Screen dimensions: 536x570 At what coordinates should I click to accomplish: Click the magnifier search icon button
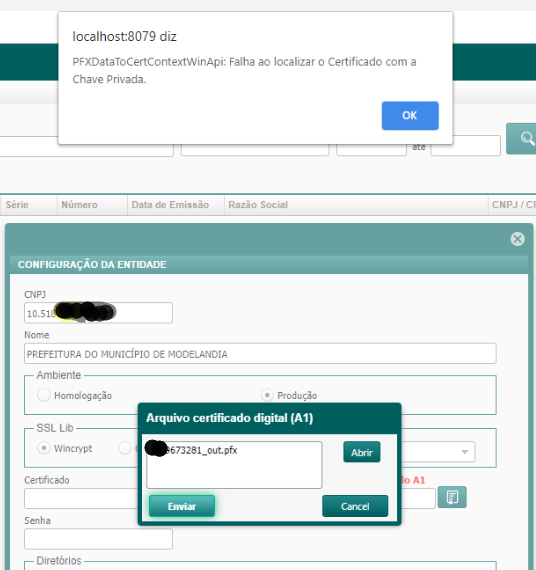click(x=522, y=139)
